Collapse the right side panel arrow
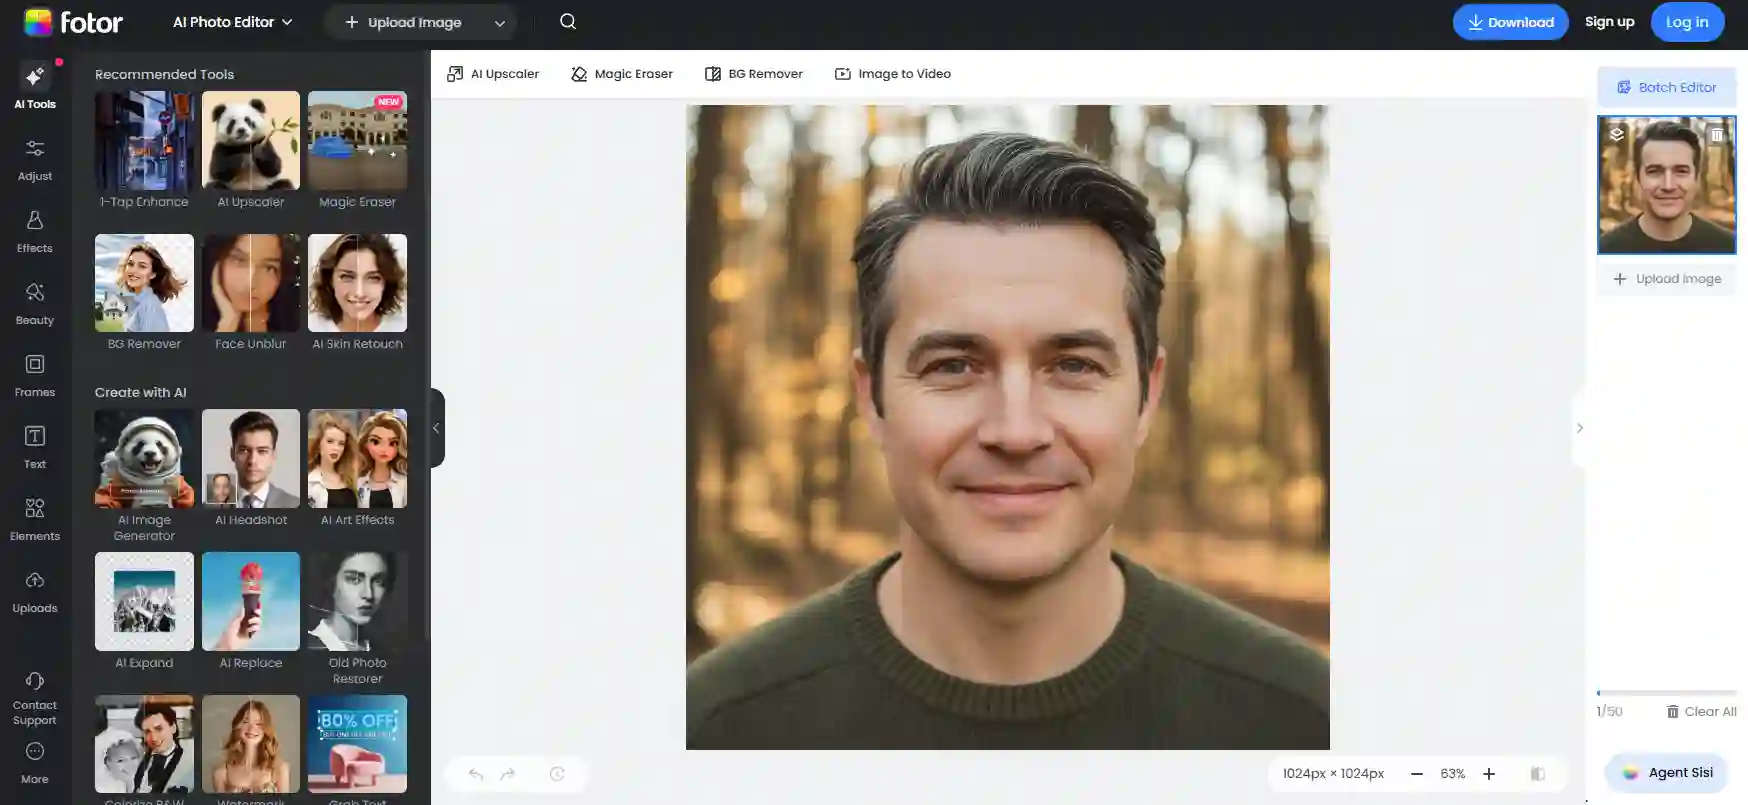The image size is (1748, 805). pos(1579,428)
